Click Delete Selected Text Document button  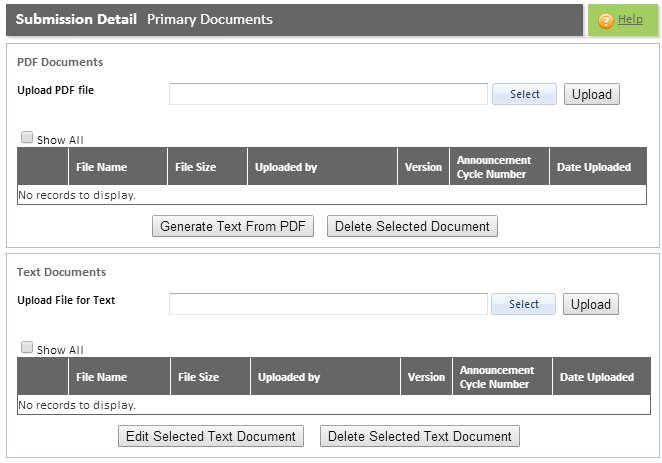[x=420, y=436]
